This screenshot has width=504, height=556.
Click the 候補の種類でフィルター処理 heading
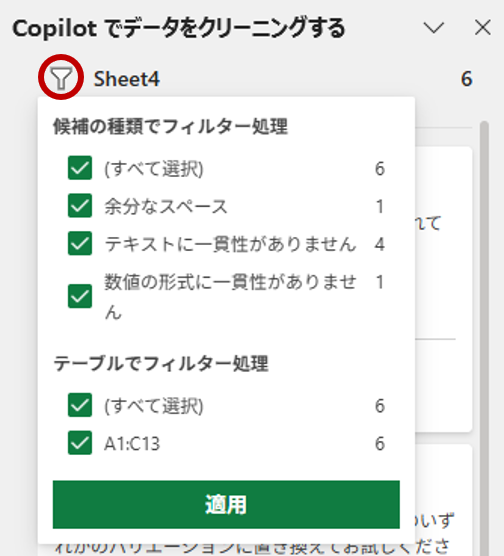(x=171, y=127)
